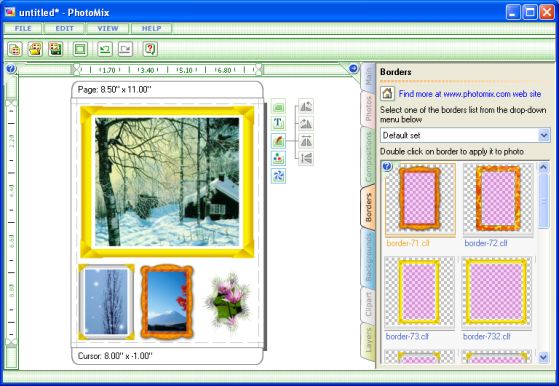The image size is (559, 386).
Task: Click the blue help icon beside the ruler
Action: 11,68
